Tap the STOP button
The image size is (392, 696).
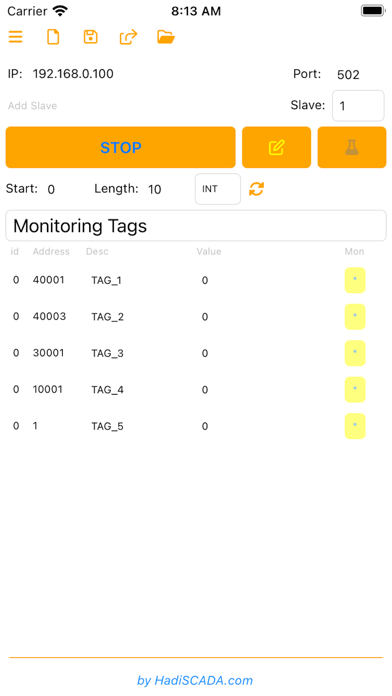pos(120,147)
